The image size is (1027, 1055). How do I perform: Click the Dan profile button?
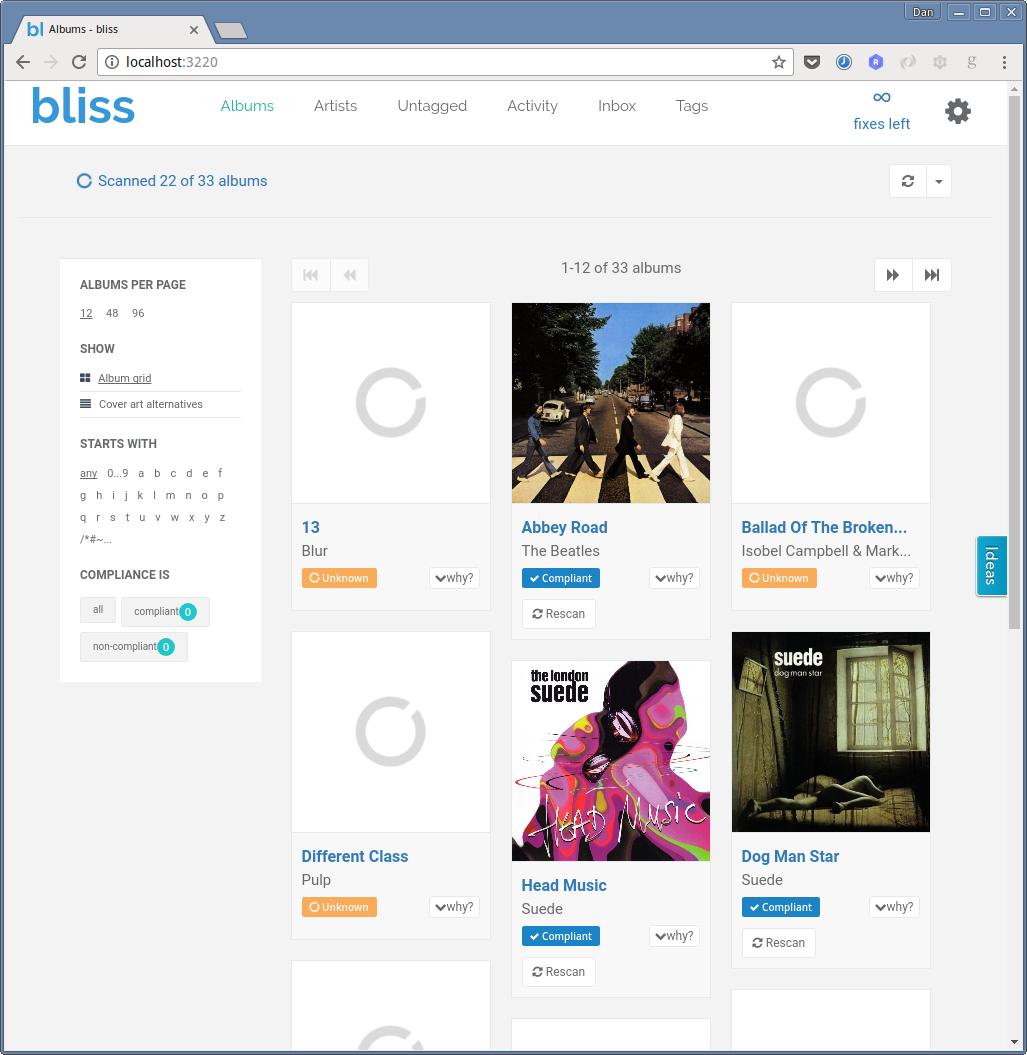(x=923, y=12)
